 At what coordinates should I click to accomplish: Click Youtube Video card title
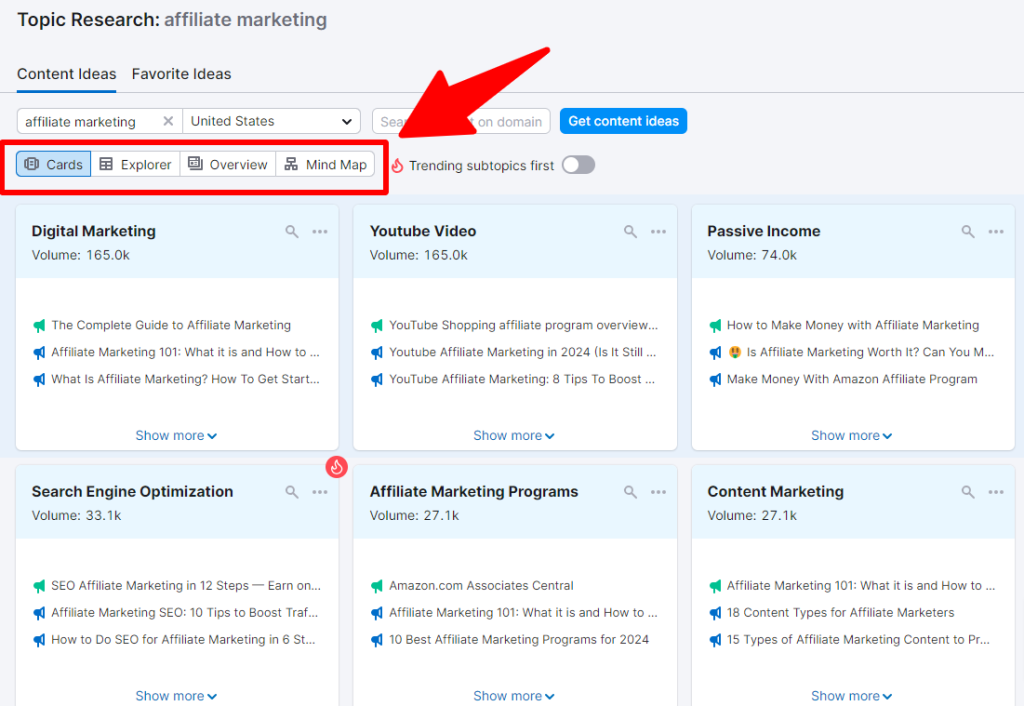click(423, 231)
